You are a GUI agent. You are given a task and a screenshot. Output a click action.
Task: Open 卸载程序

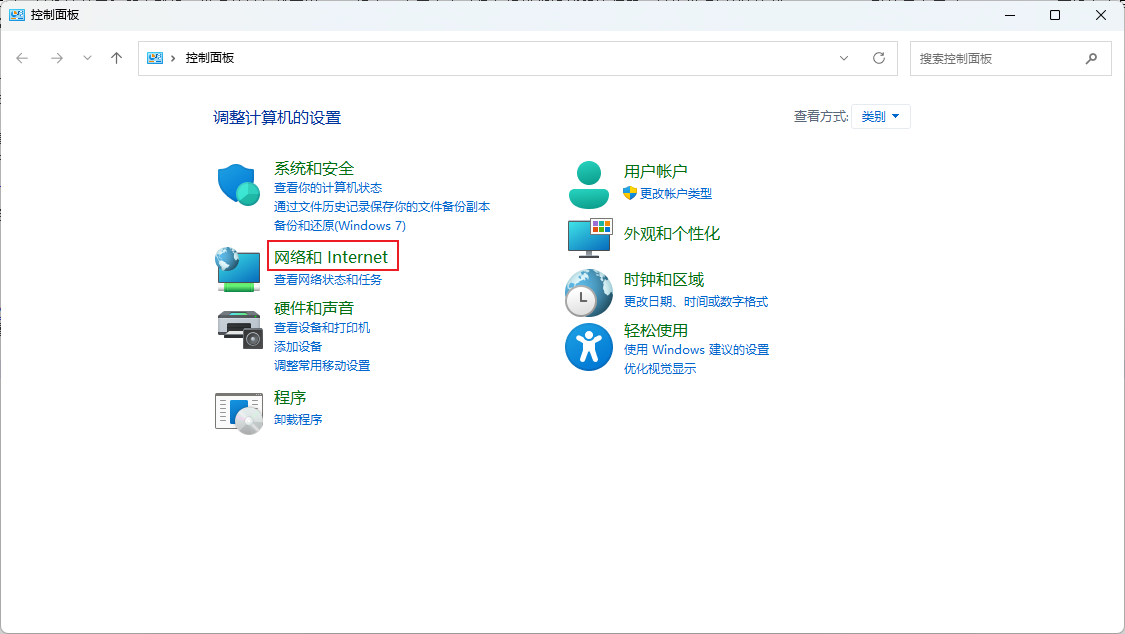tap(297, 418)
